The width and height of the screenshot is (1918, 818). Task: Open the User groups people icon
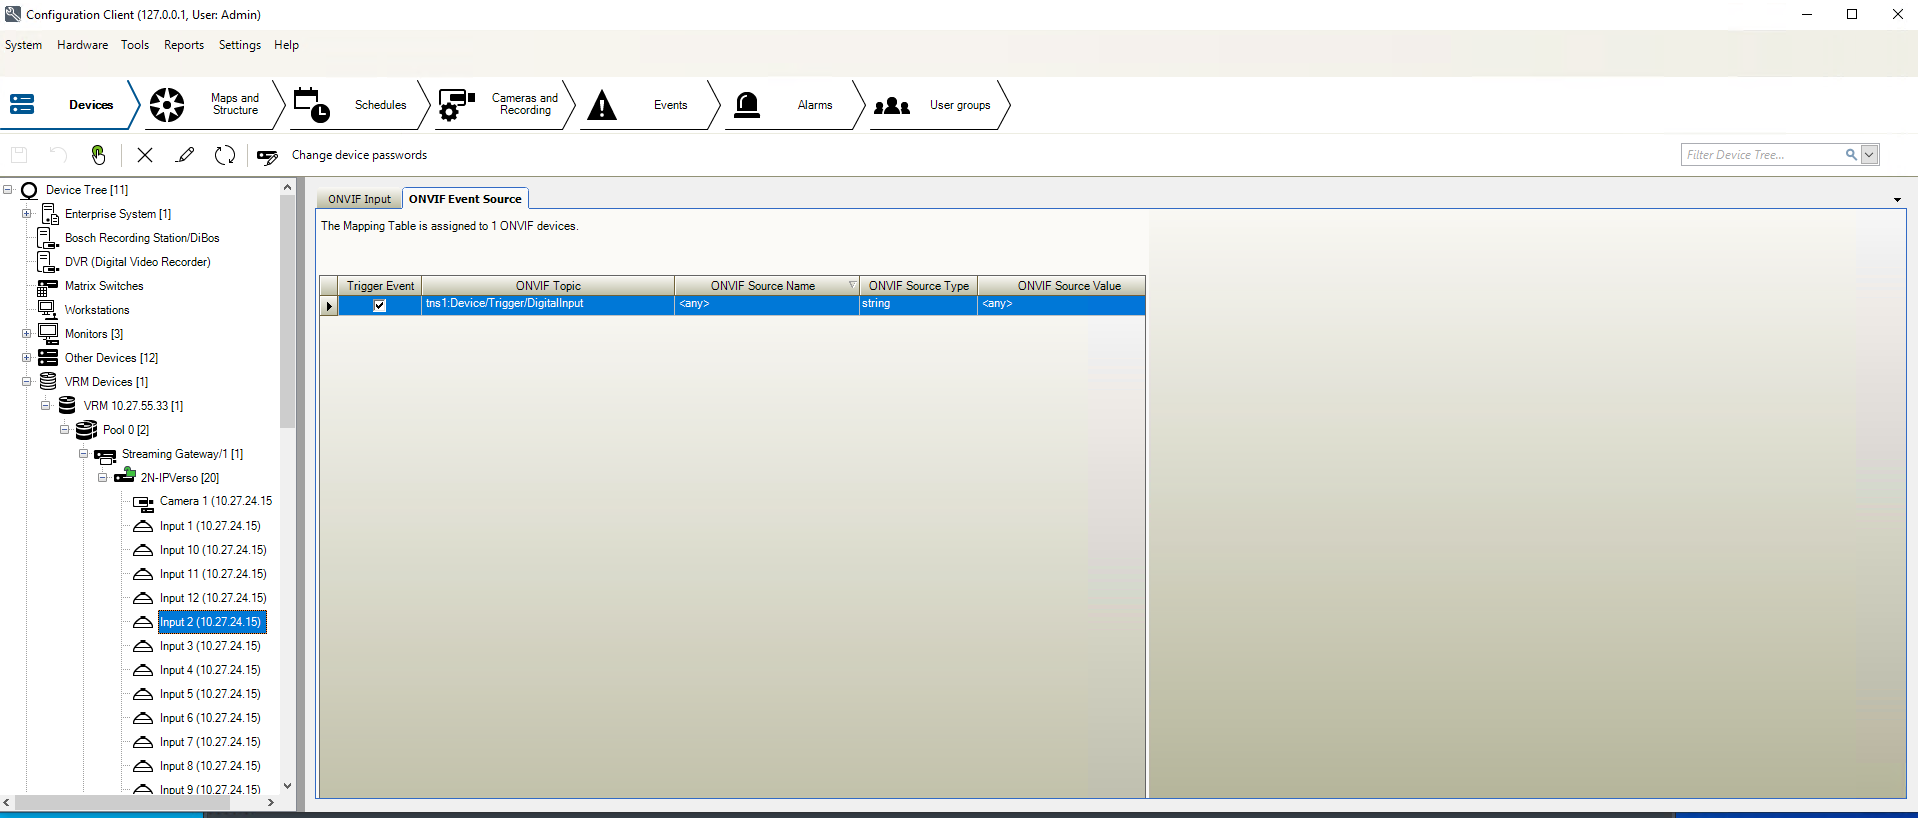(892, 105)
